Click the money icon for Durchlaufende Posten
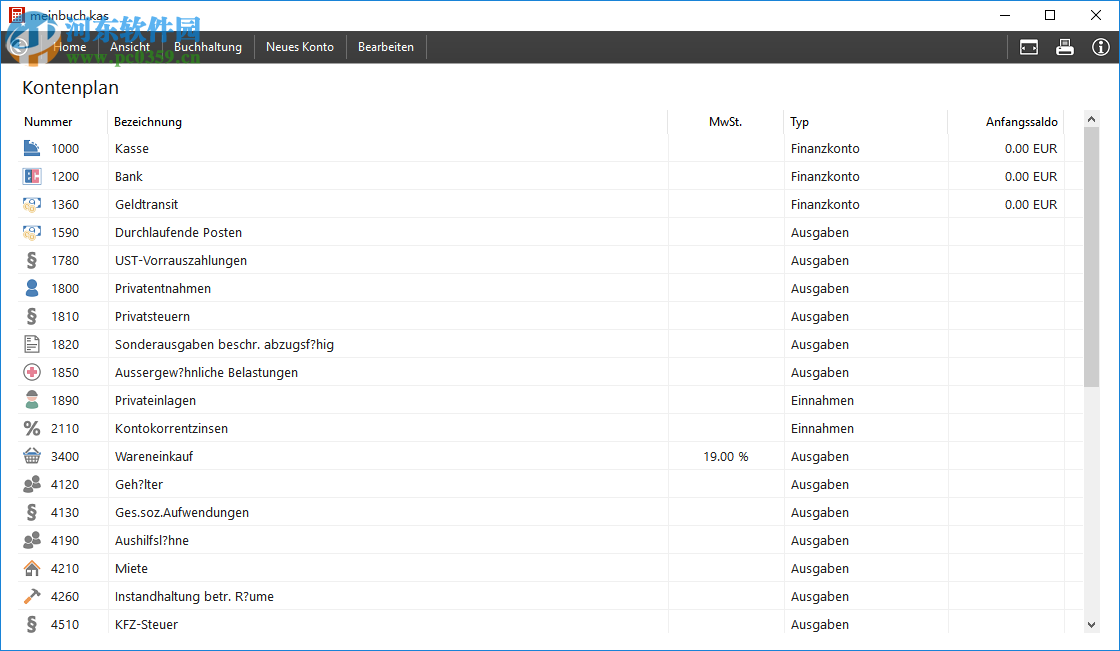Screen dimensions: 1120x651 [x=31, y=232]
